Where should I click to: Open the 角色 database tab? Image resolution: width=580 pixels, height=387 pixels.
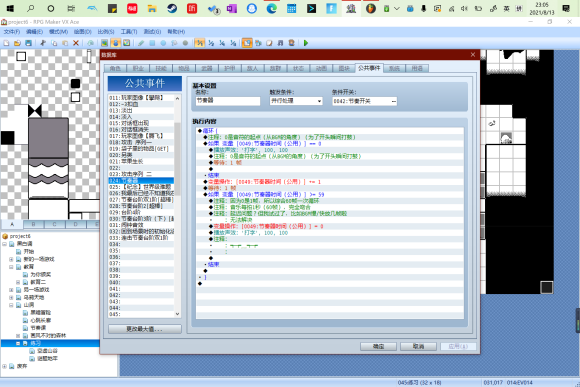click(x=115, y=68)
